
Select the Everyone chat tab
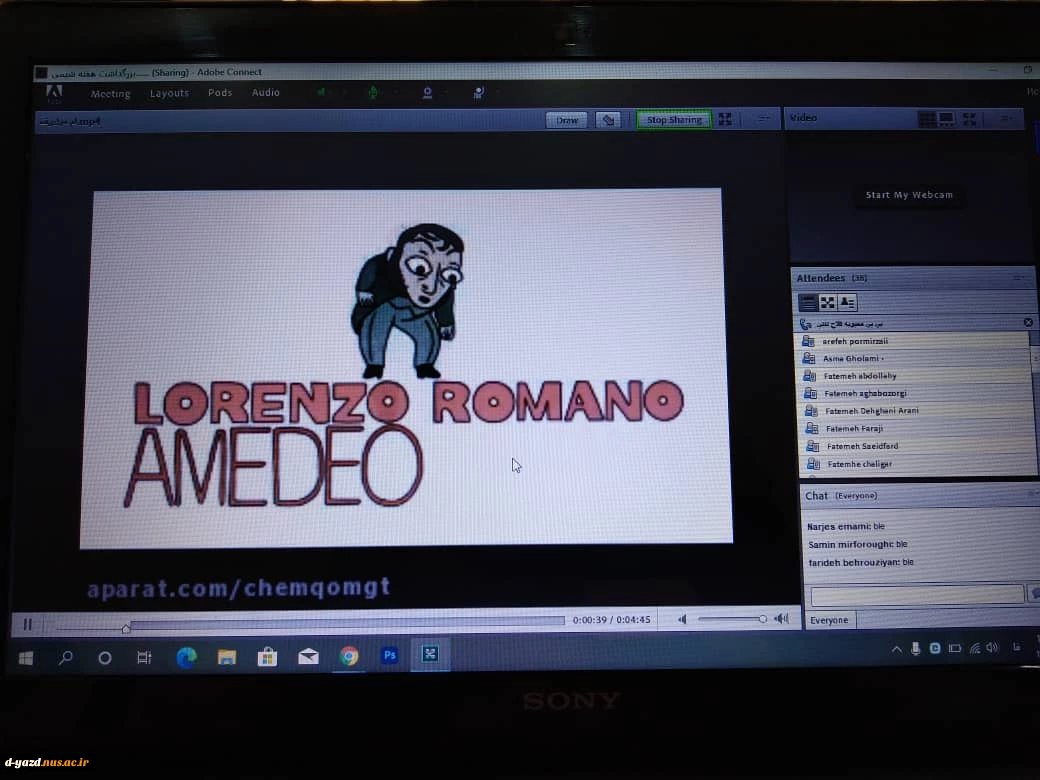(x=829, y=620)
